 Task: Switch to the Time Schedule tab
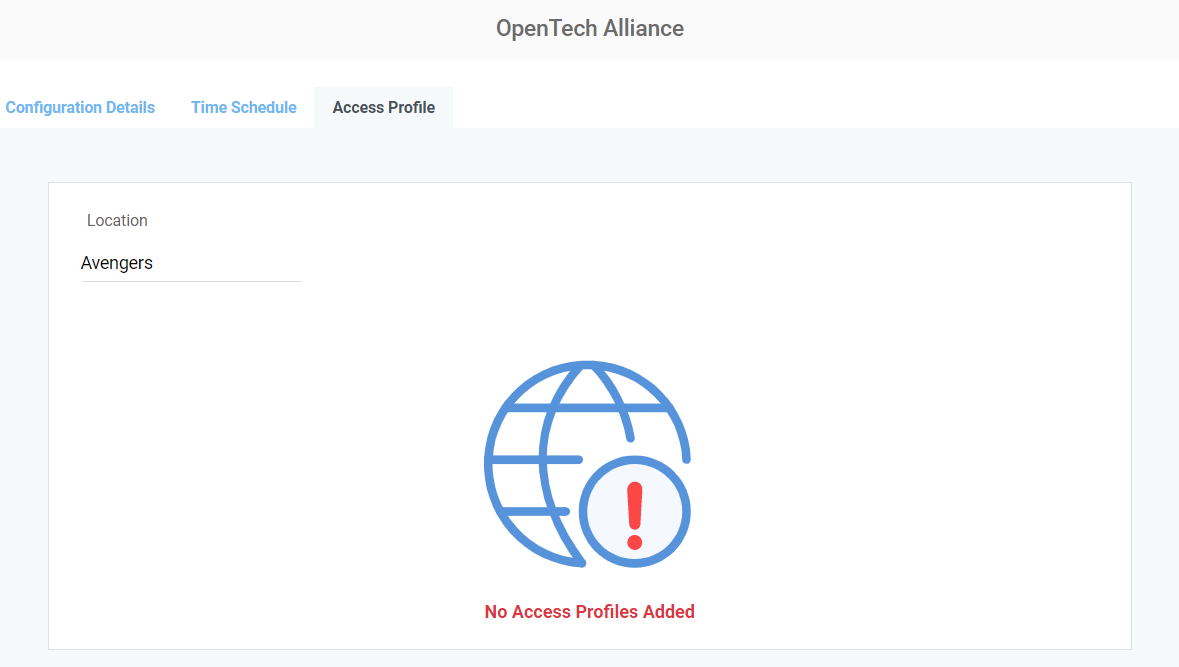tap(244, 108)
